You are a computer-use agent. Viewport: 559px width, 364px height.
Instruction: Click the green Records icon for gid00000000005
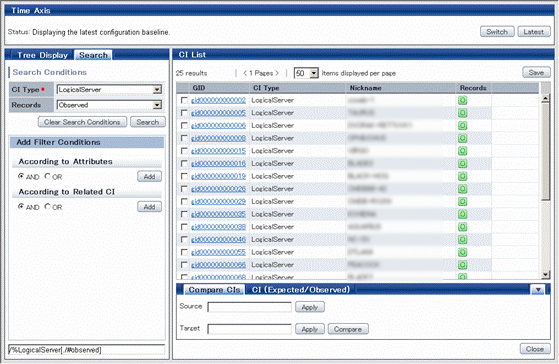coord(462,113)
